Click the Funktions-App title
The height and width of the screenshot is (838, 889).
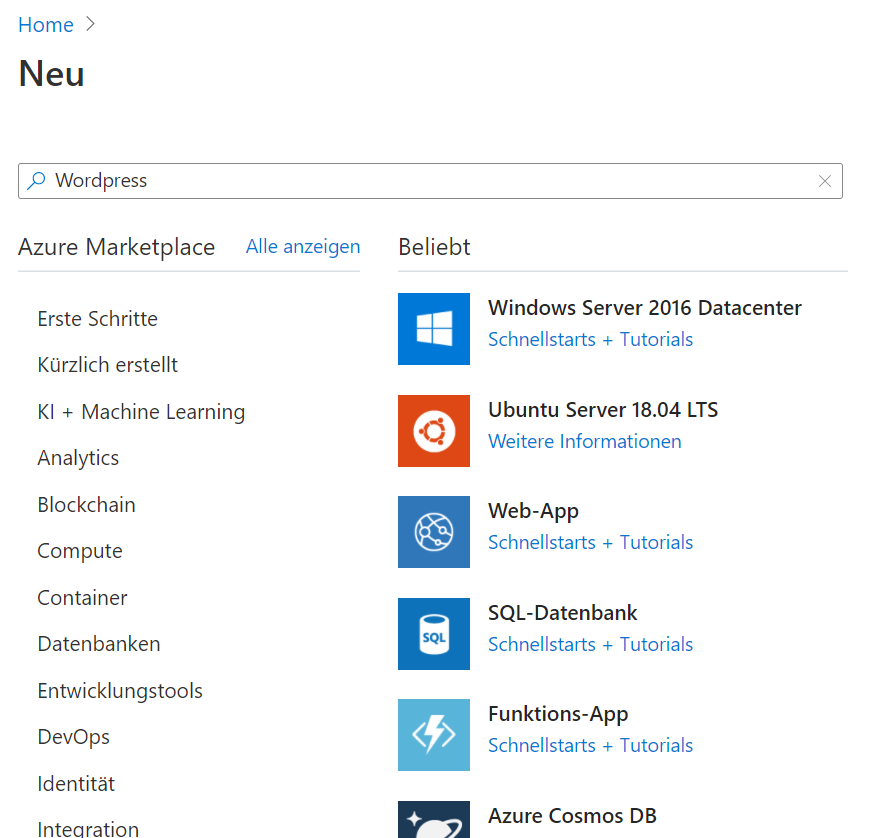click(x=558, y=714)
